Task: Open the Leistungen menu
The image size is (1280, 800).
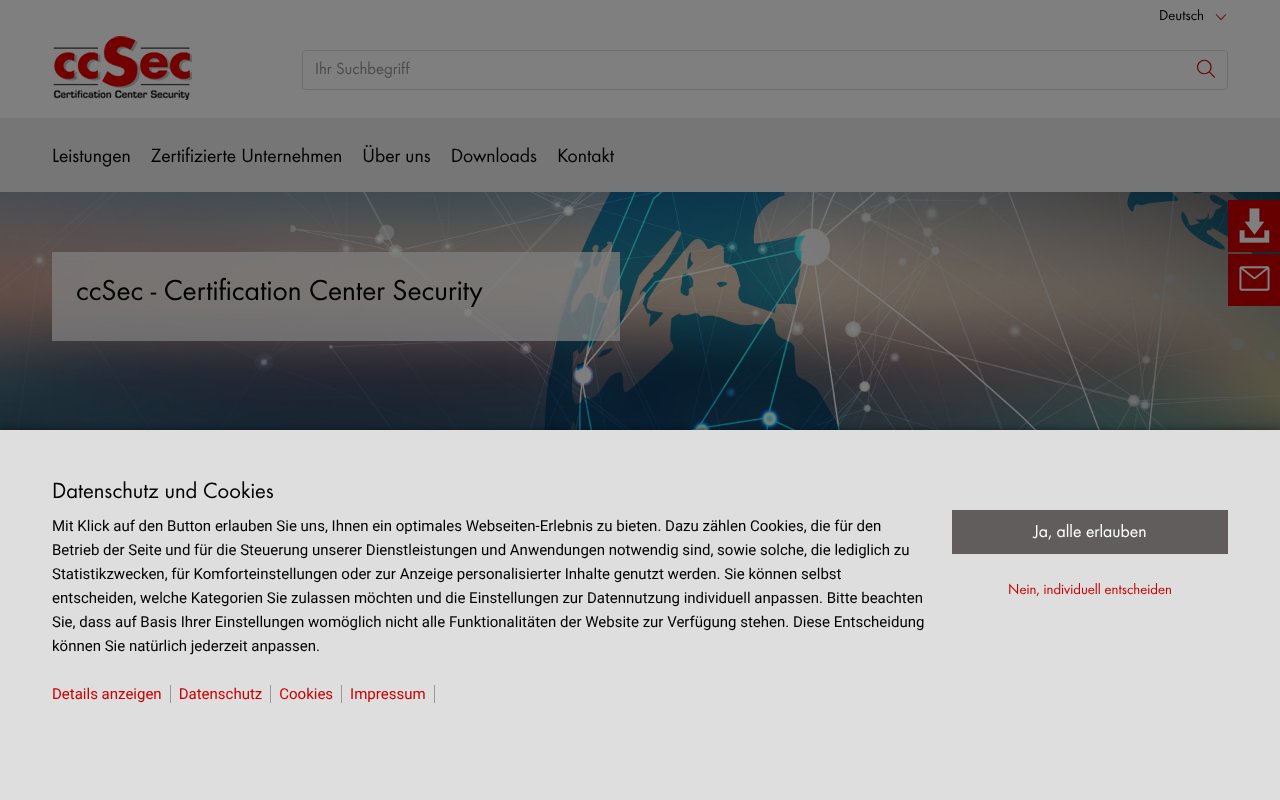Action: point(91,156)
